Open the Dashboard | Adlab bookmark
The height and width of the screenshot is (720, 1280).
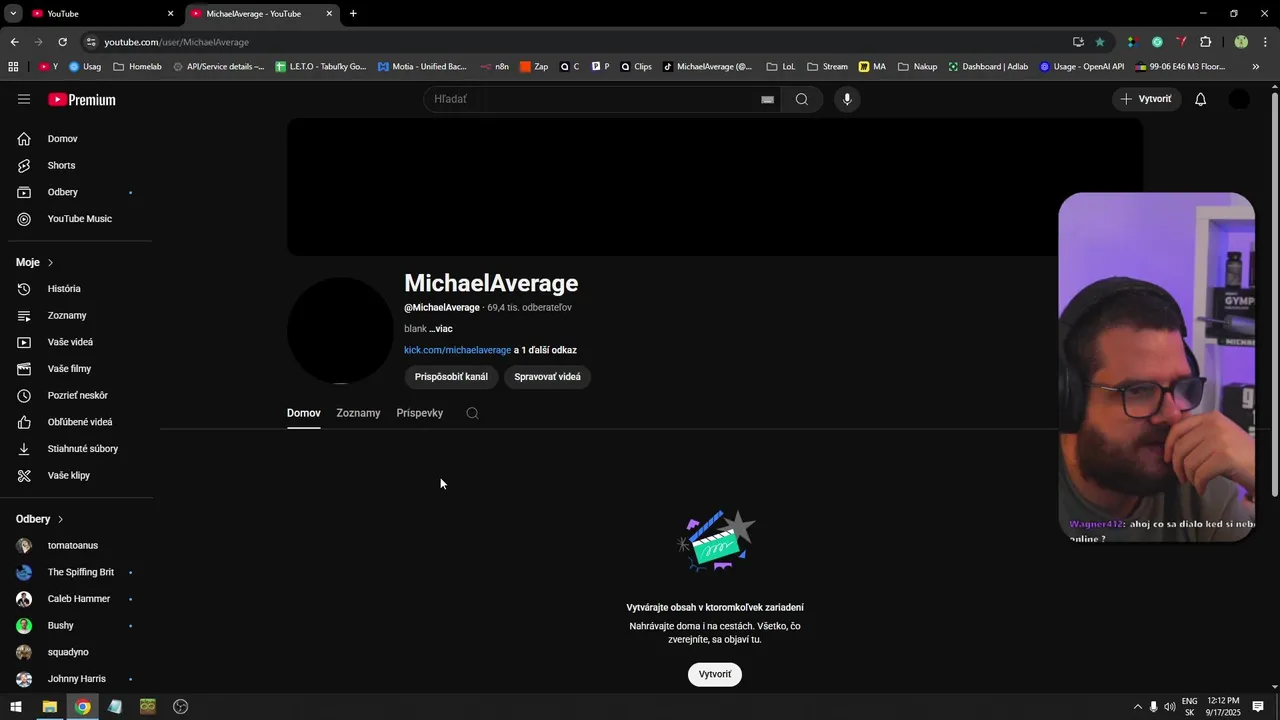click(988, 67)
